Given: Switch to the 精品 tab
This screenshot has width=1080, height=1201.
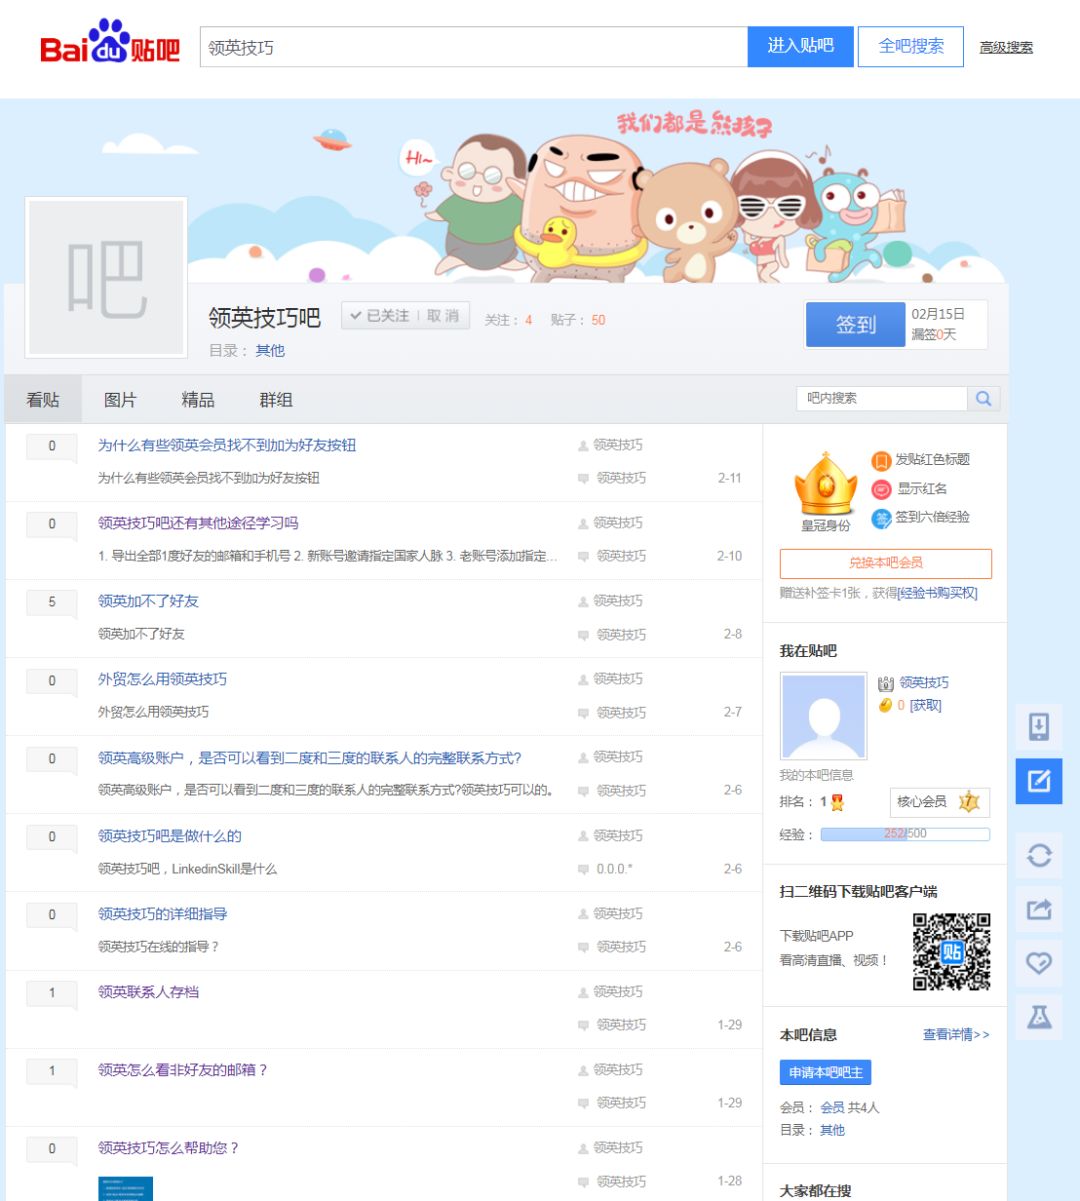Looking at the screenshot, I should [198, 400].
